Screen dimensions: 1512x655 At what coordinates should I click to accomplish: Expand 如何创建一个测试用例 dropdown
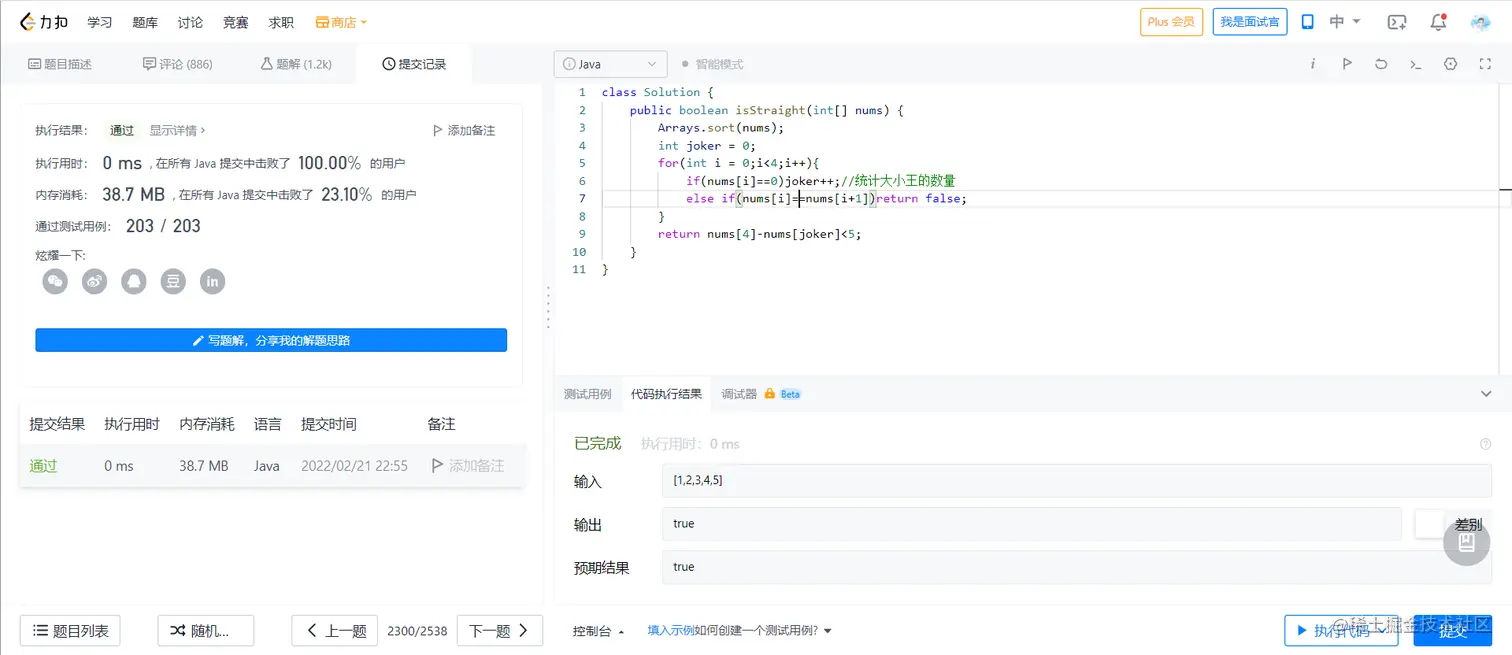point(764,631)
